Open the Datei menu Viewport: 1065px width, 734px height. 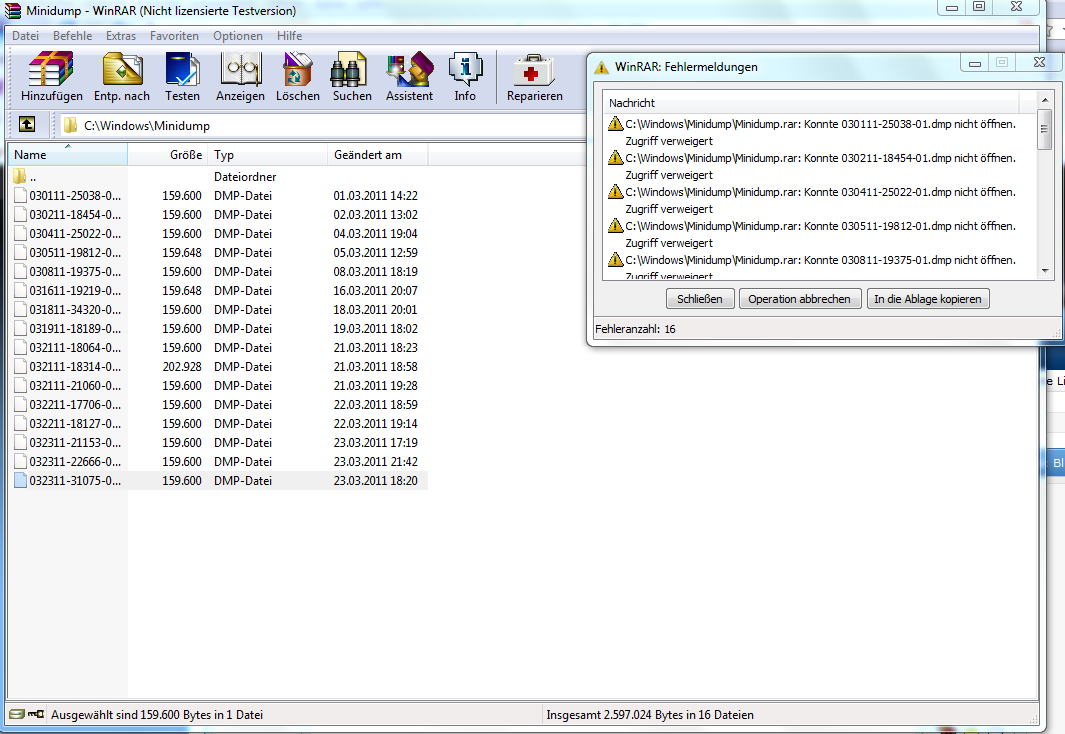coord(25,36)
